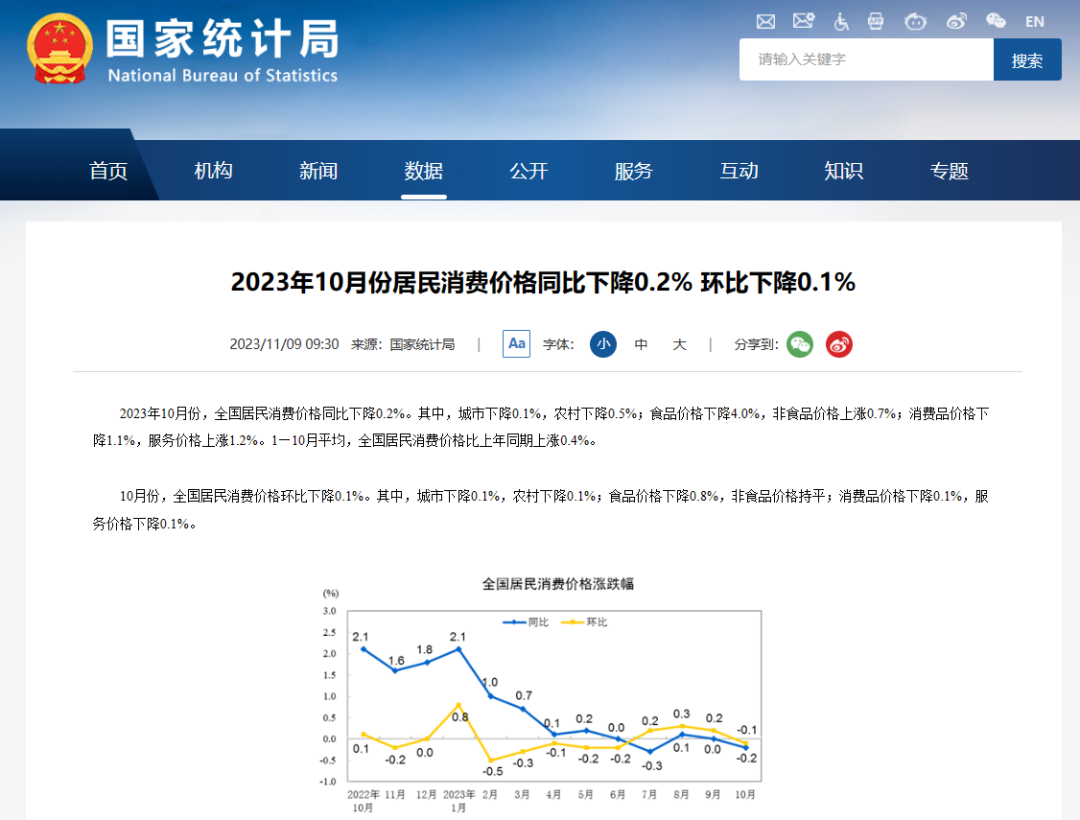Click the email subscription icon

(803, 20)
